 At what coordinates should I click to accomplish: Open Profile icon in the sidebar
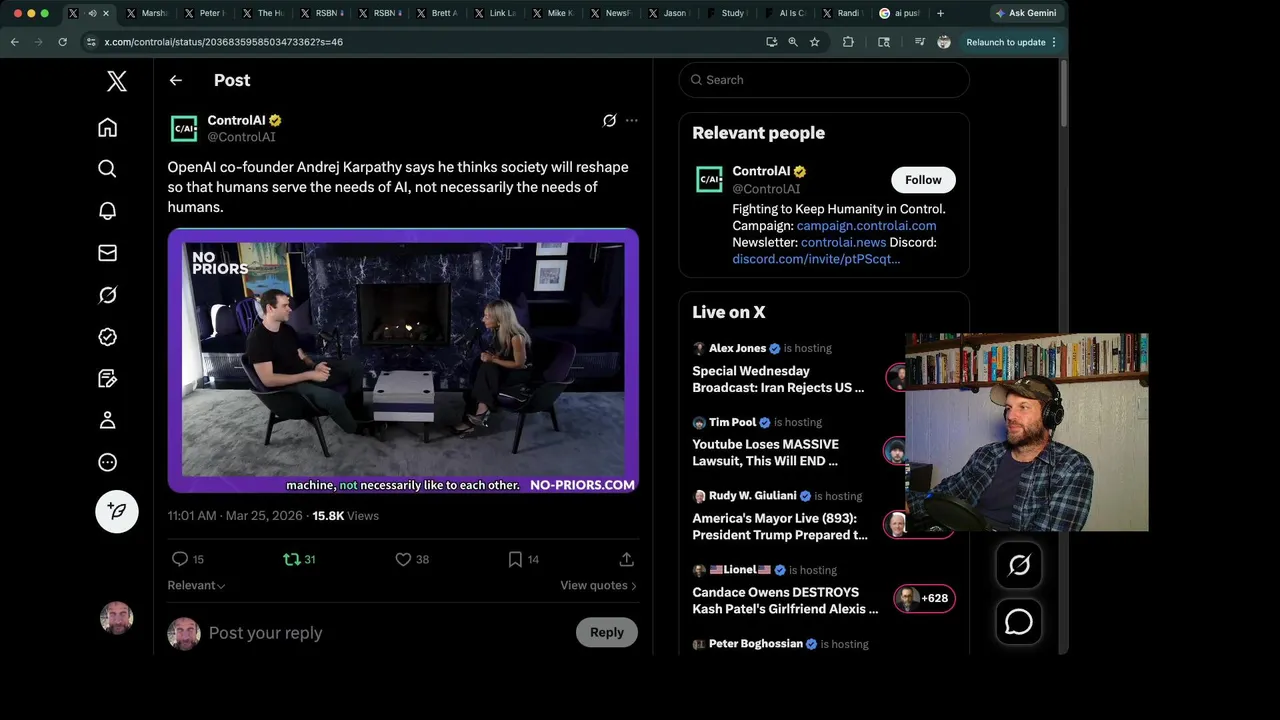click(x=107, y=421)
